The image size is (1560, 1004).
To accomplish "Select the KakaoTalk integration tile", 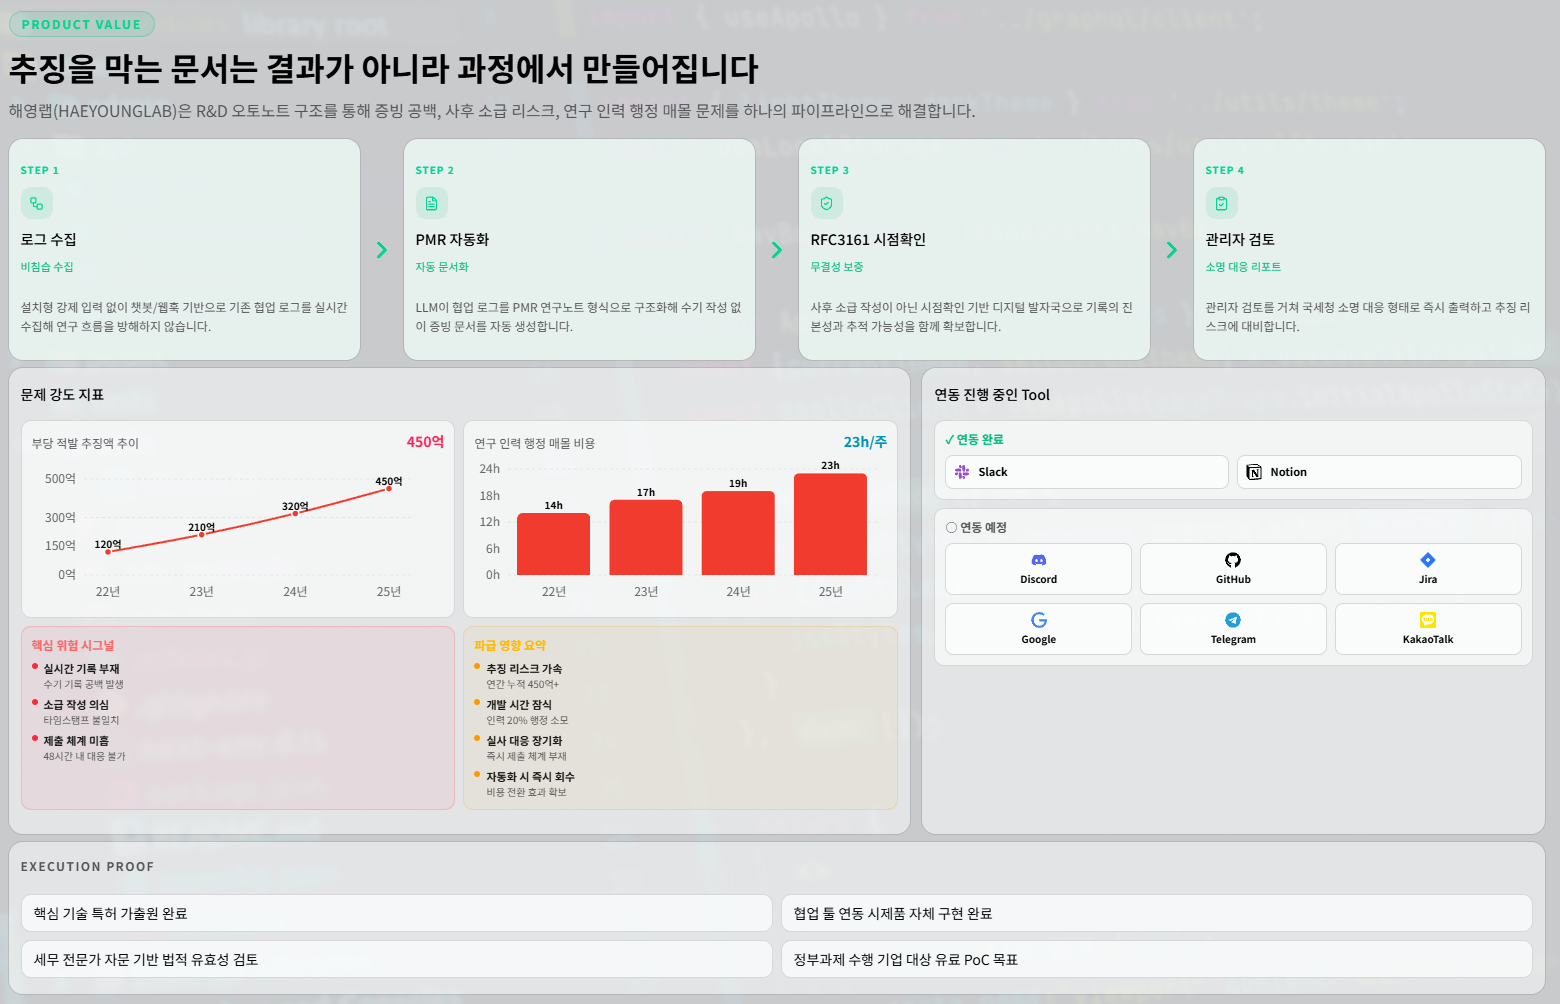I will coord(1428,629).
